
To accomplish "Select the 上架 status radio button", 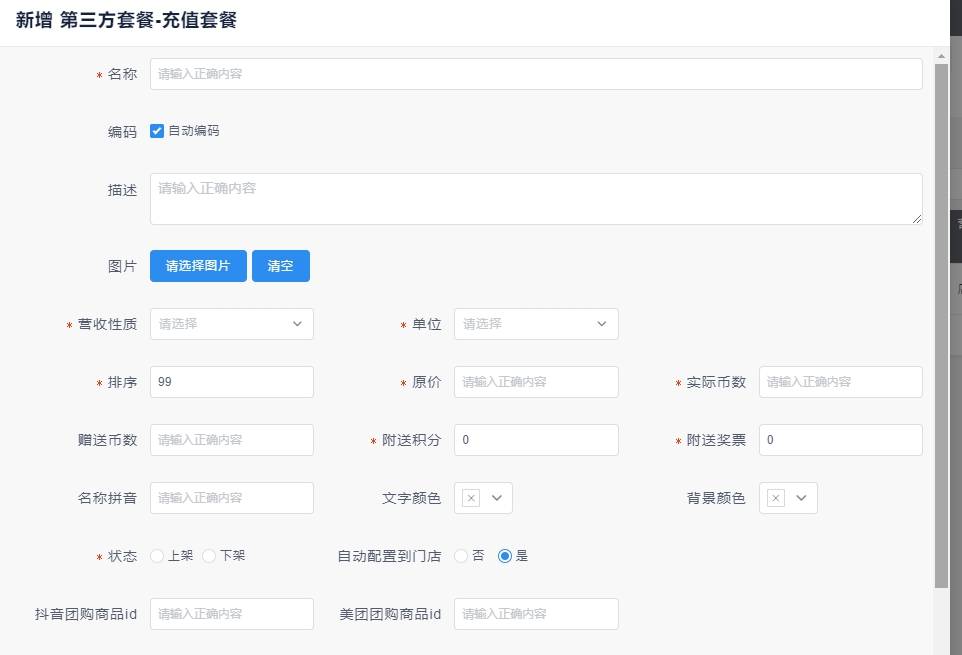I will coord(156,556).
